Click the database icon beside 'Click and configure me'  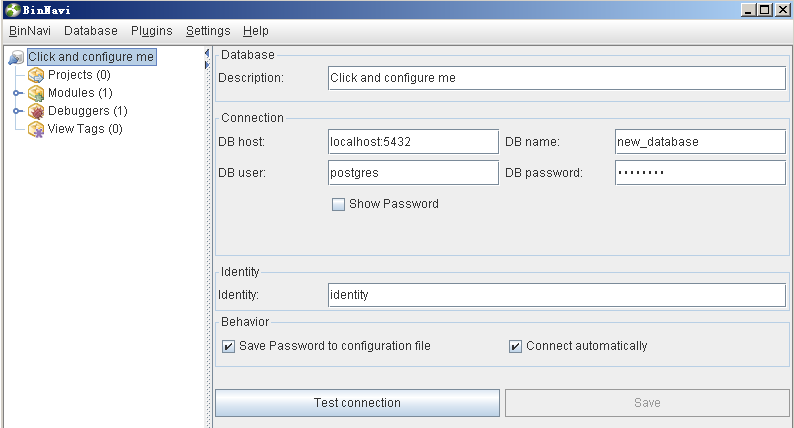tap(16, 57)
